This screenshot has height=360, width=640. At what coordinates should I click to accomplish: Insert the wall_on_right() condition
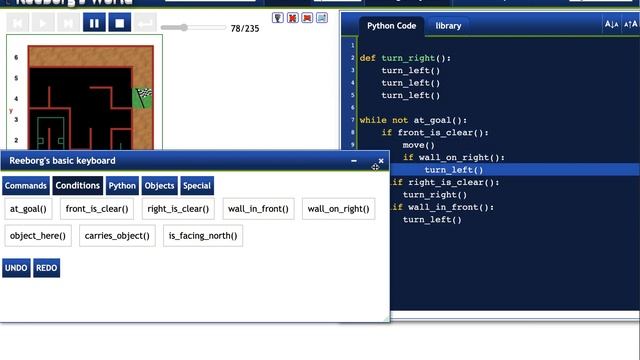point(338,209)
